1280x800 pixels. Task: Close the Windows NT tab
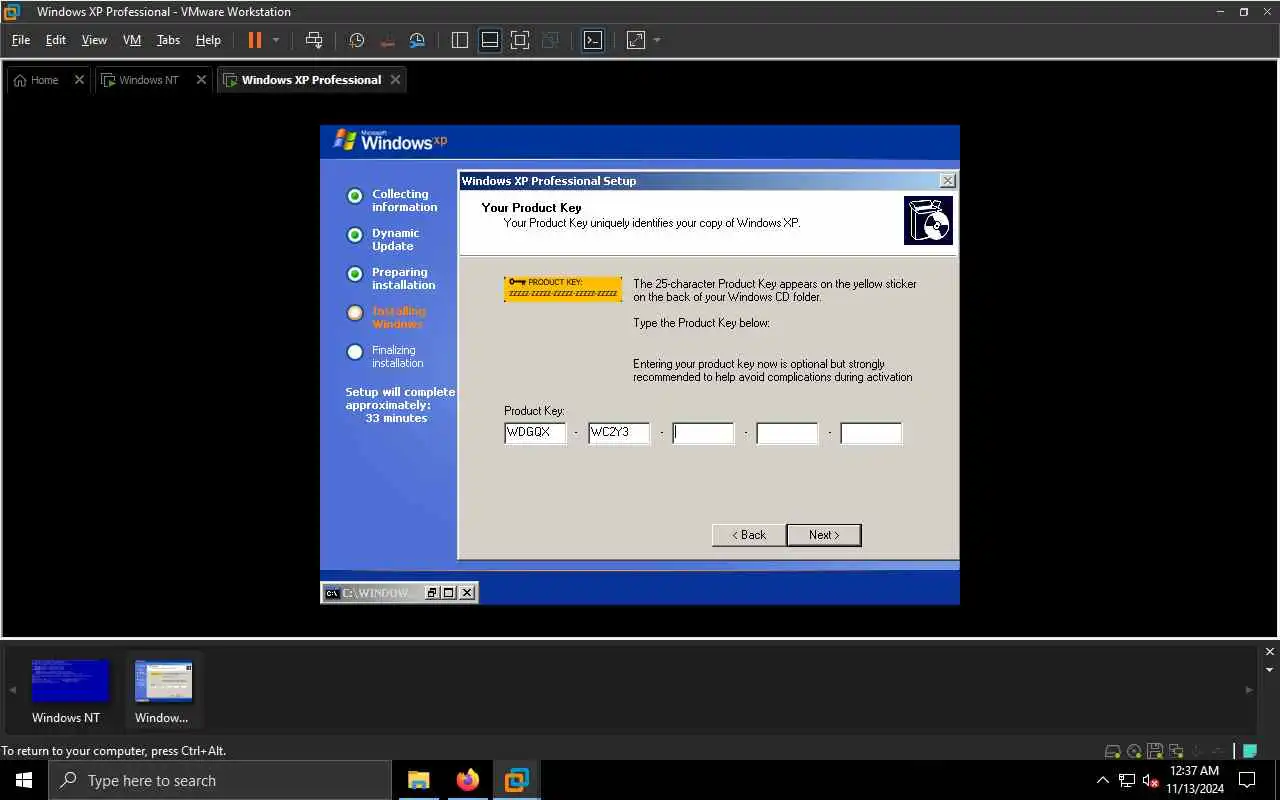pos(201,80)
